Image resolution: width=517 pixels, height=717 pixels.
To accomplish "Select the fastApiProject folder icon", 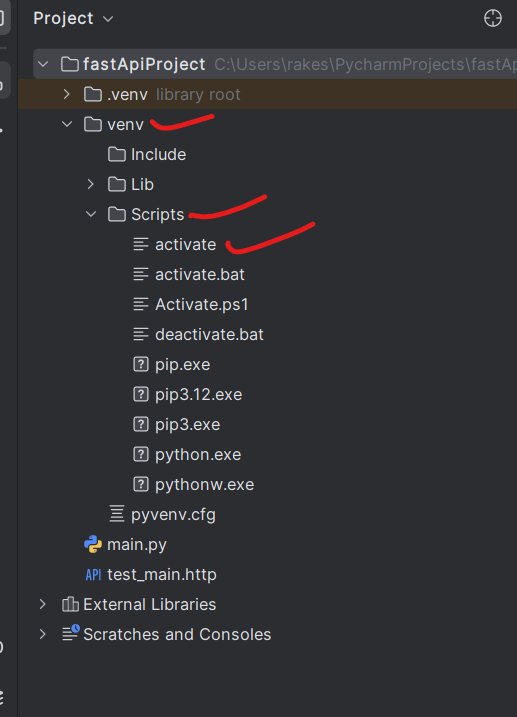I will [x=70, y=64].
